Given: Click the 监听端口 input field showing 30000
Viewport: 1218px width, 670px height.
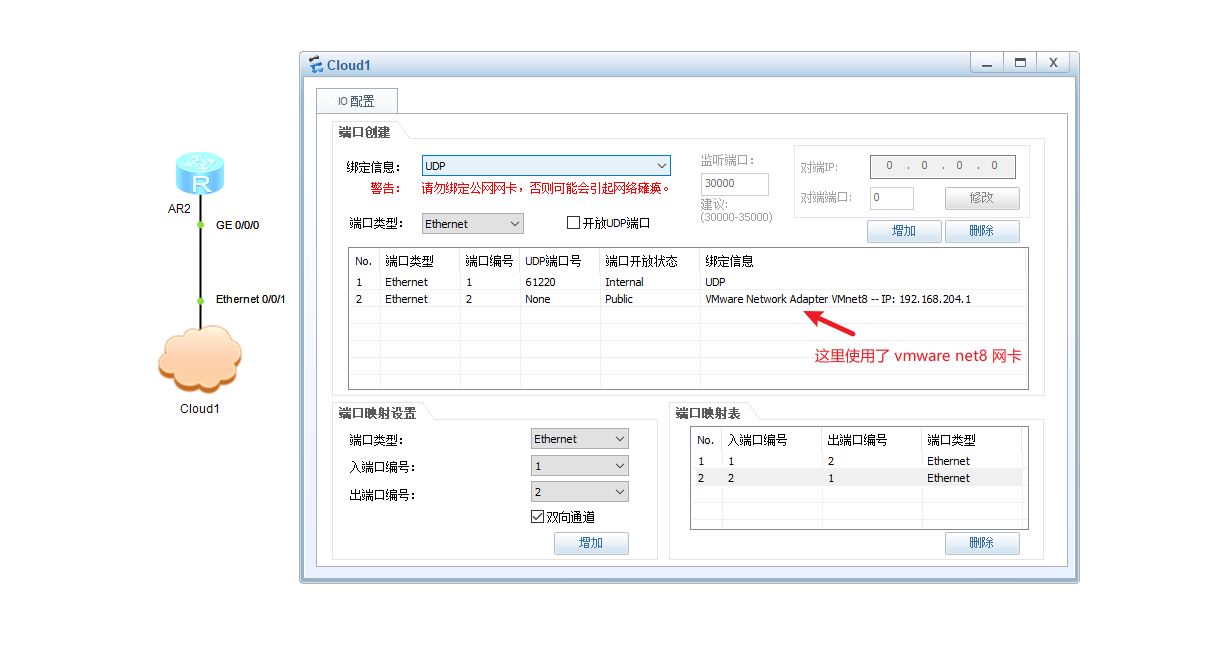Looking at the screenshot, I should (735, 184).
